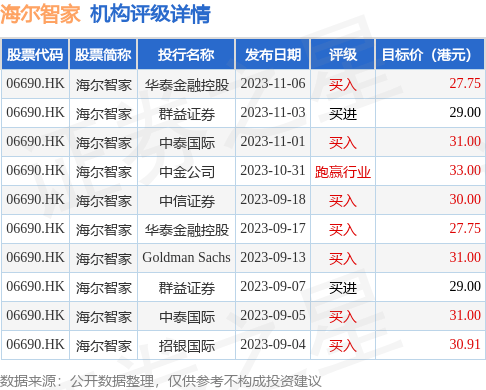Click the 投行名称 column header
This screenshot has height=390, width=486.
[x=186, y=54]
